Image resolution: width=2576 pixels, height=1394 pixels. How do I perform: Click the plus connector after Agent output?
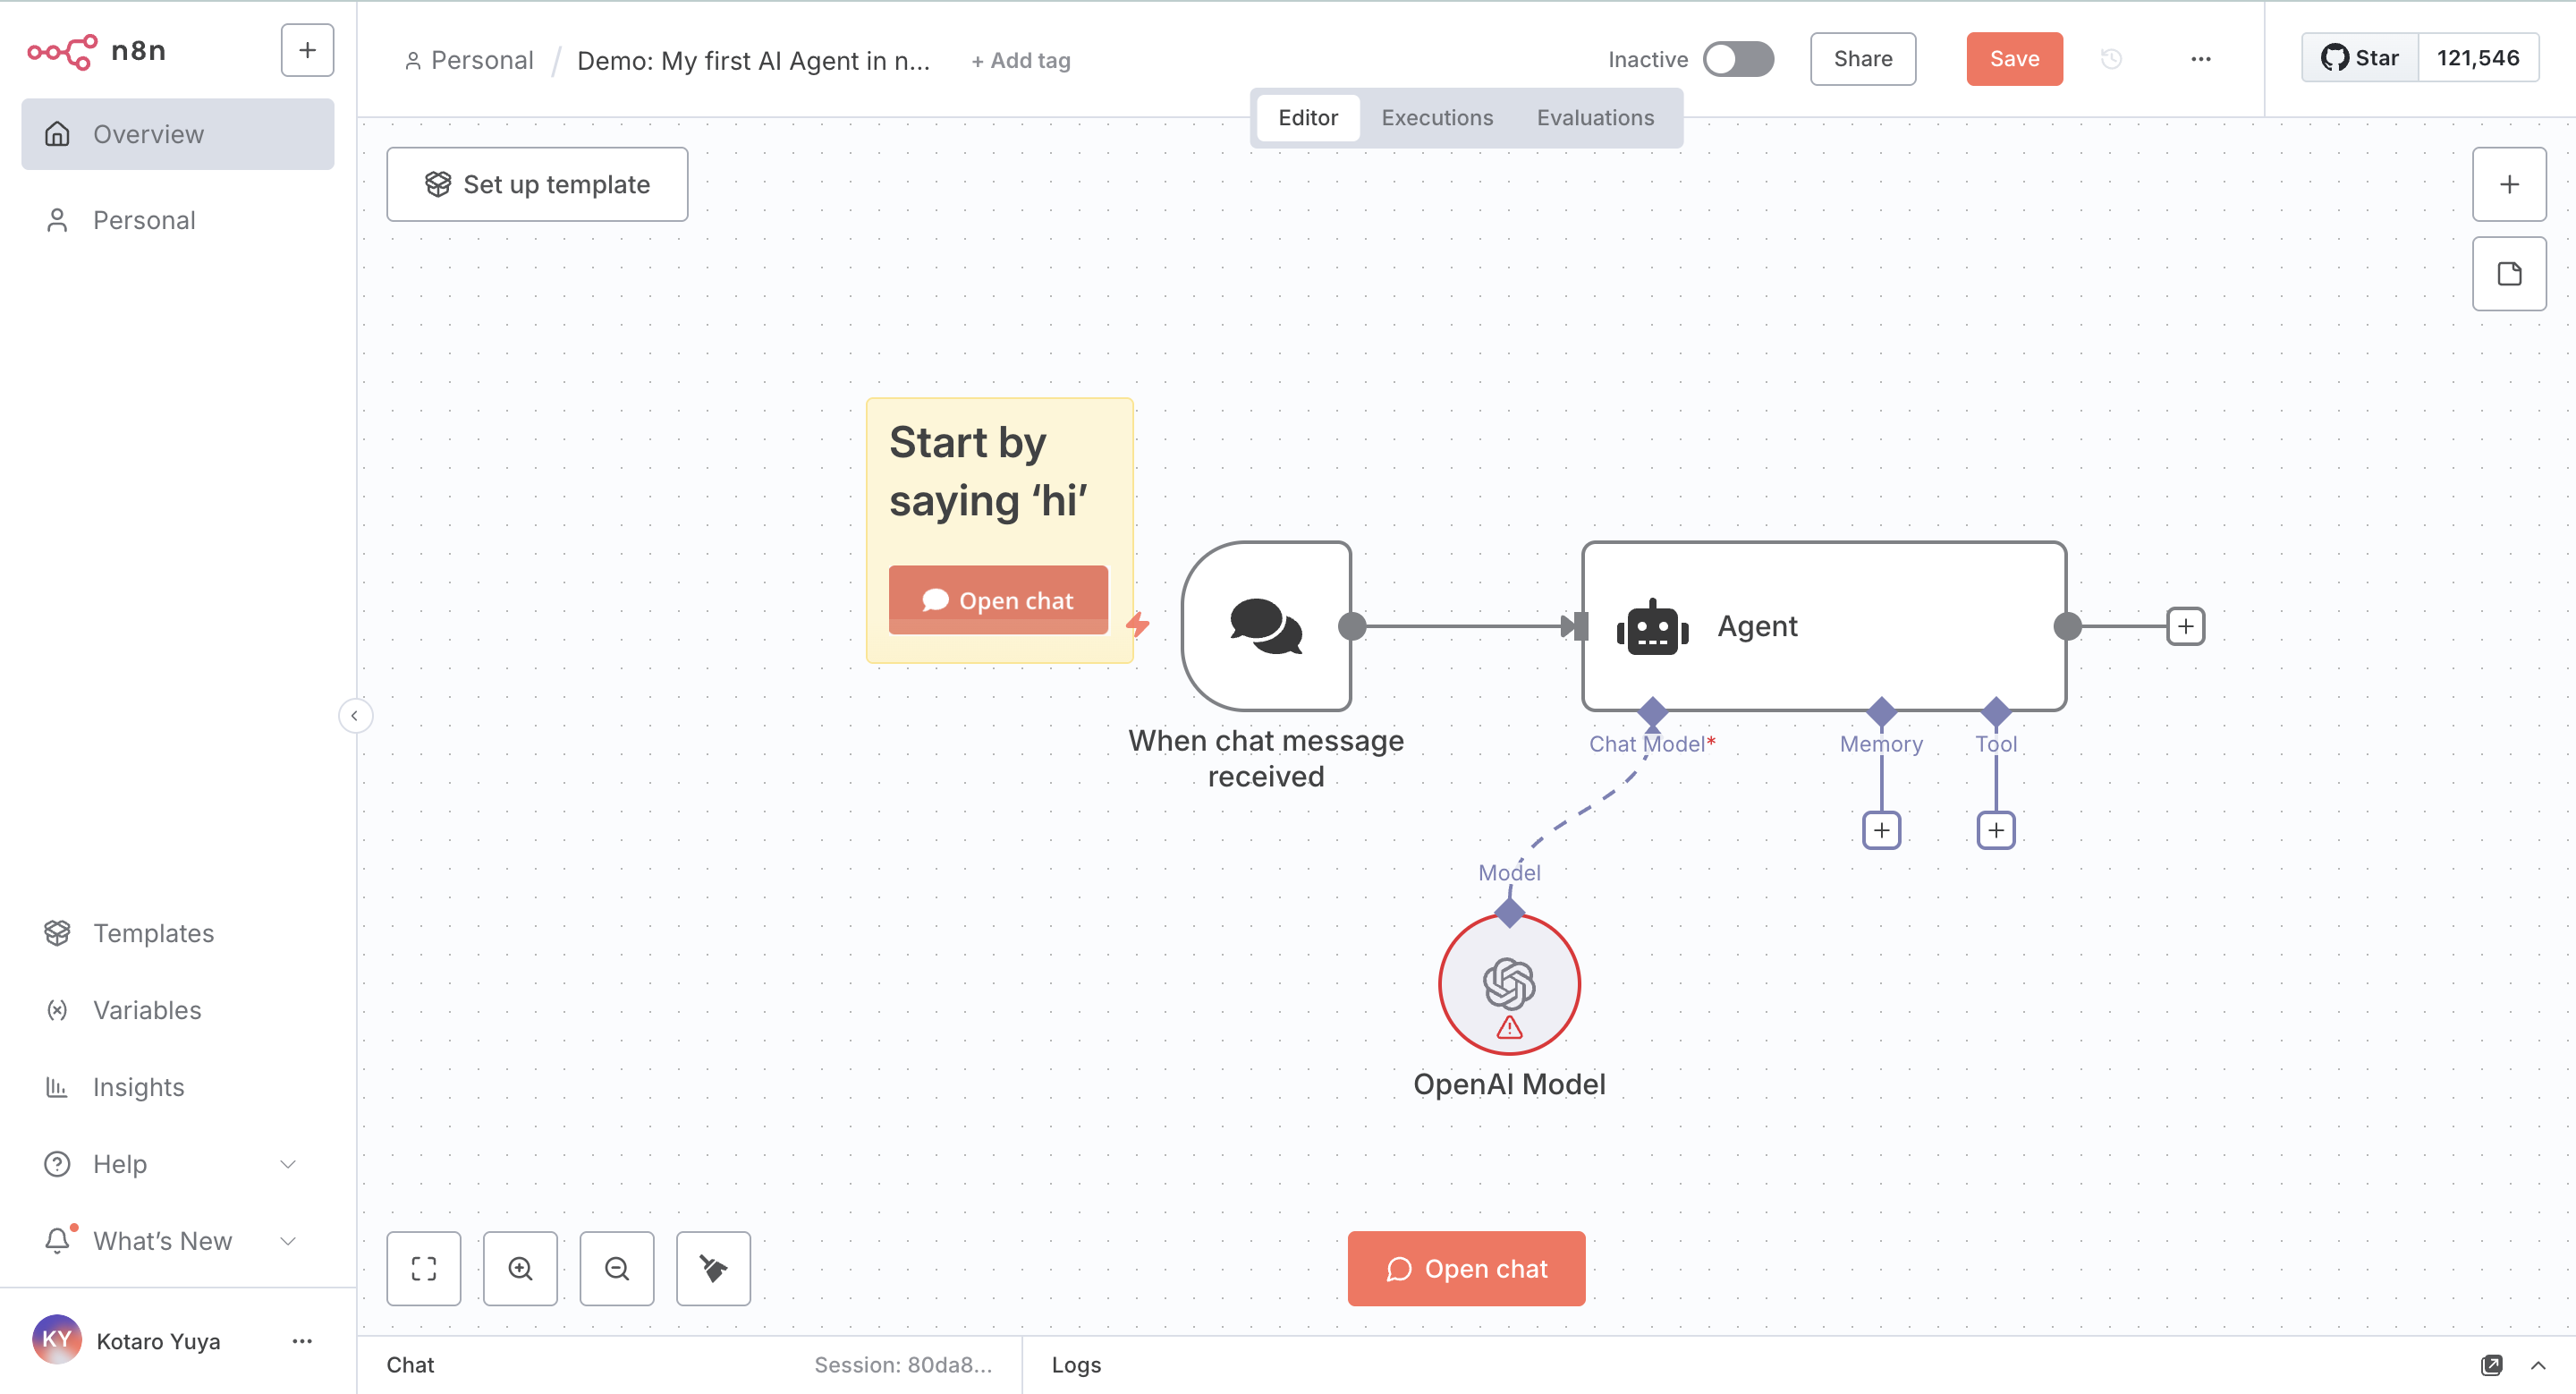[x=2185, y=626]
